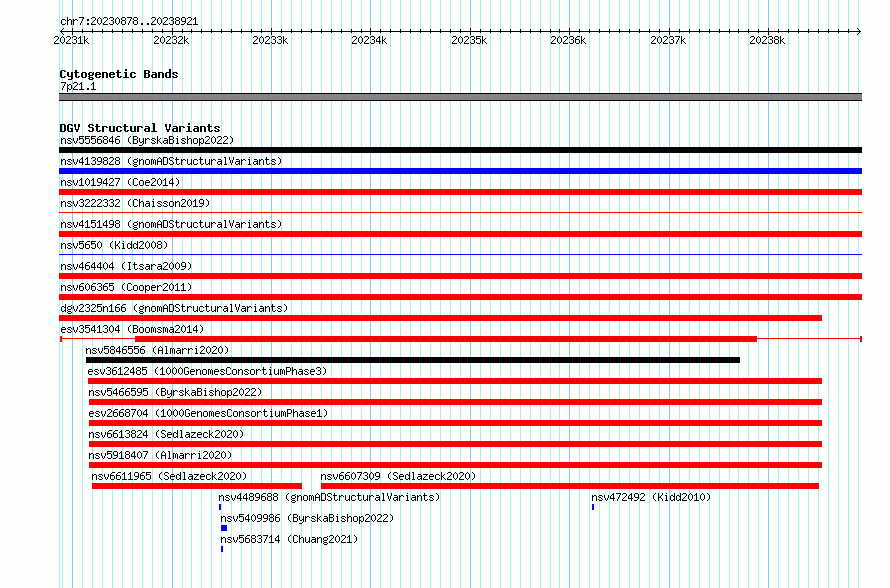Click the short nsv6611965 red bar
Viewport: 890px width, 588px height.
(197, 486)
